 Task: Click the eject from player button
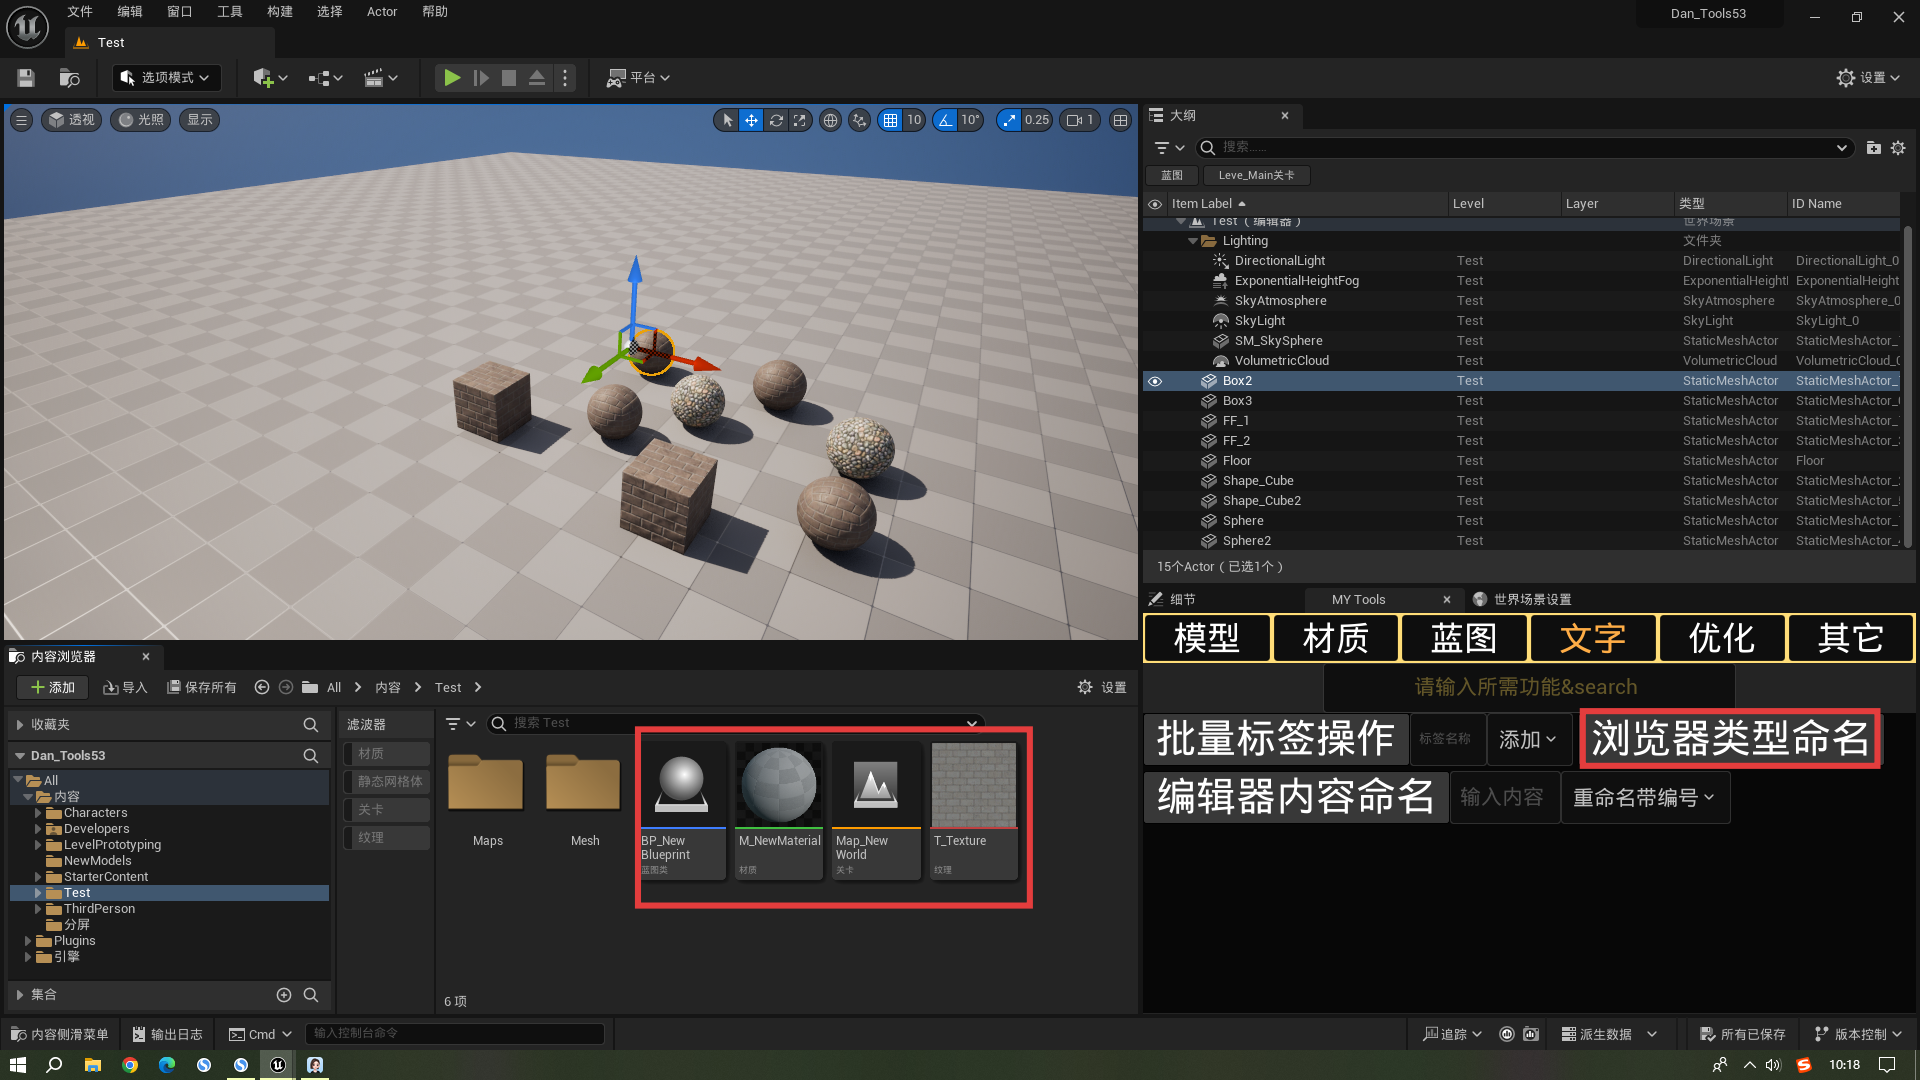click(537, 78)
